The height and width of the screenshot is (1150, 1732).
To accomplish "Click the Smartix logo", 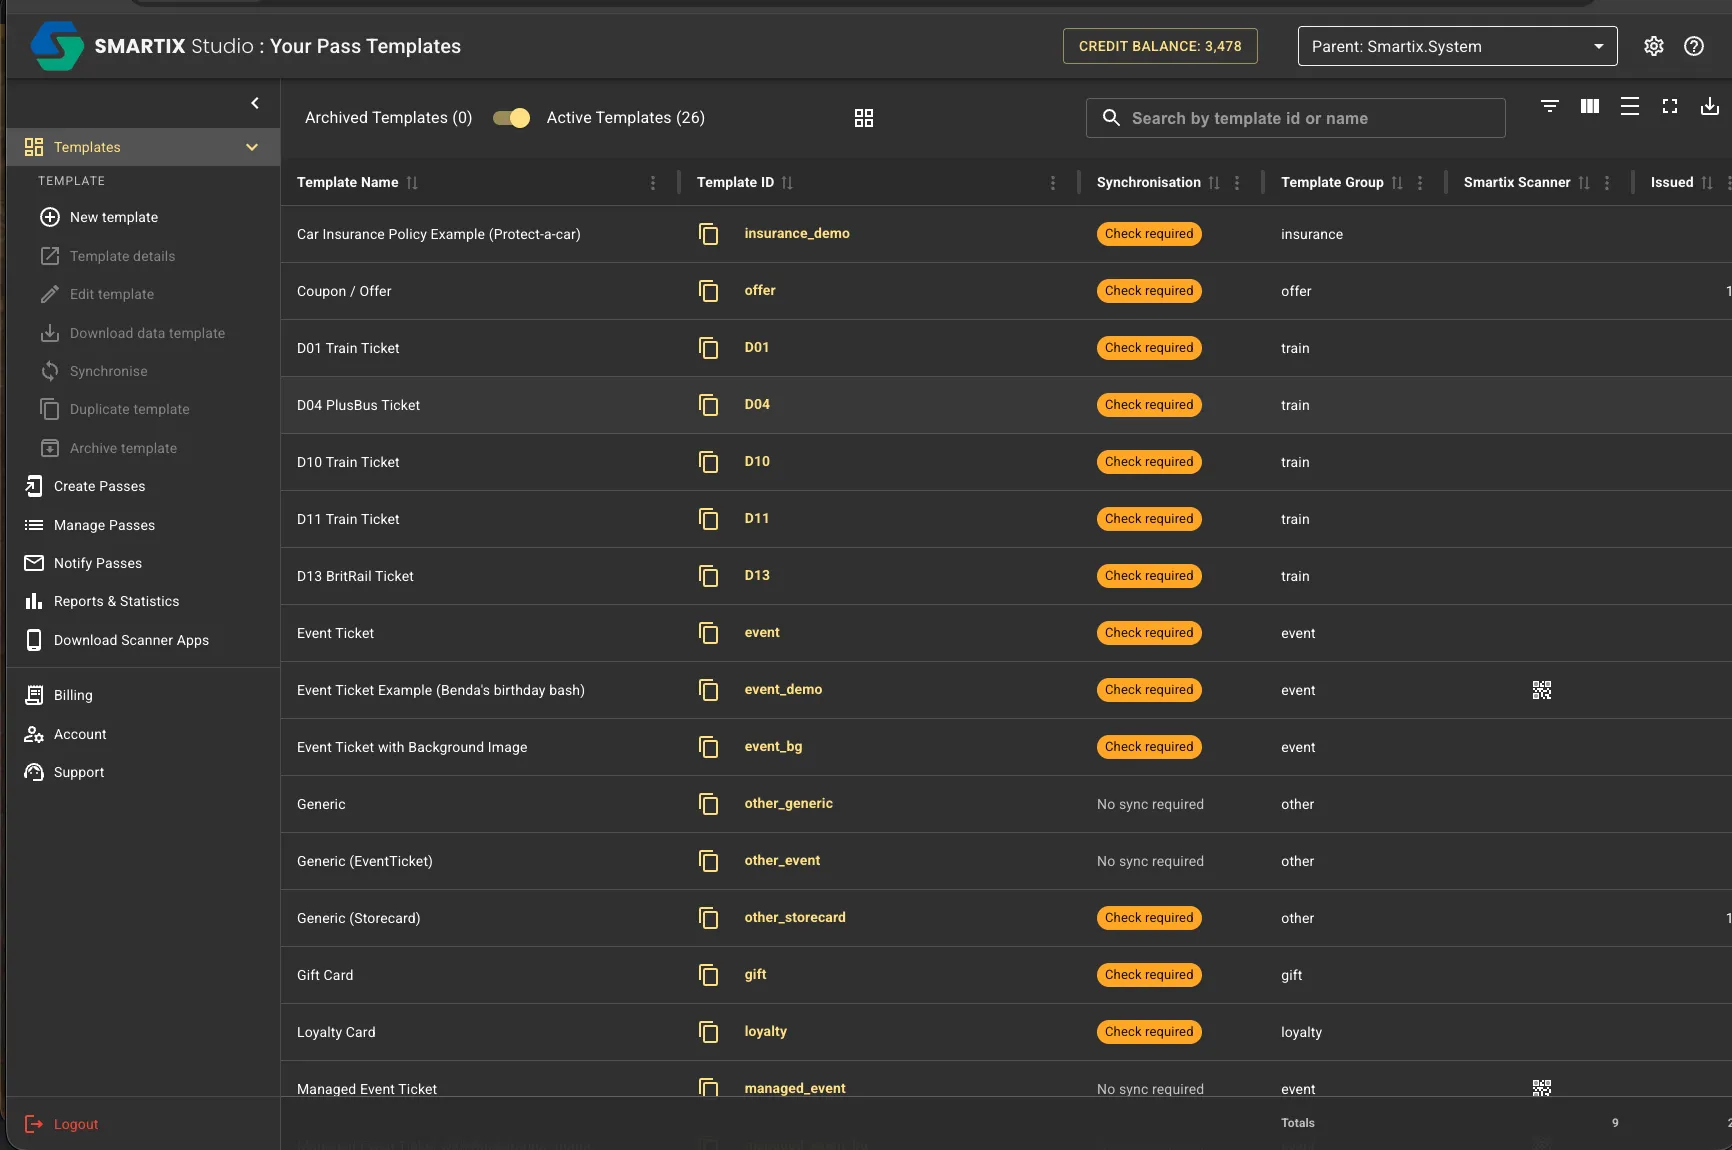I will pyautogui.click(x=57, y=46).
